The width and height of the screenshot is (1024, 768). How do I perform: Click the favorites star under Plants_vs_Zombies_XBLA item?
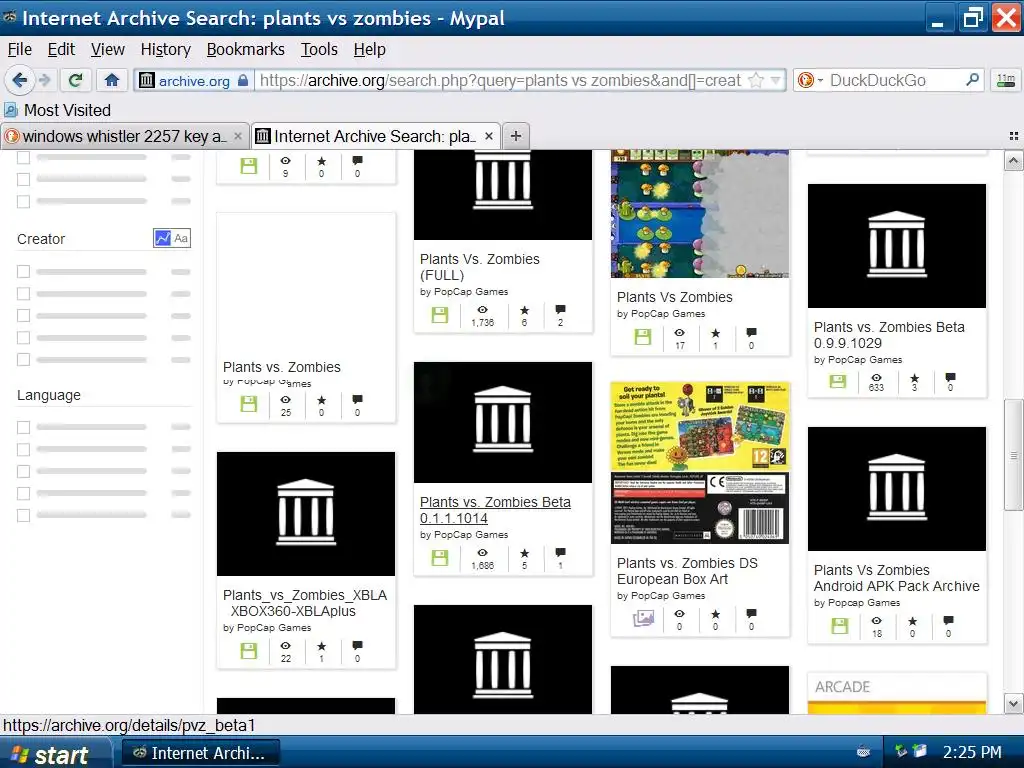(x=321, y=646)
